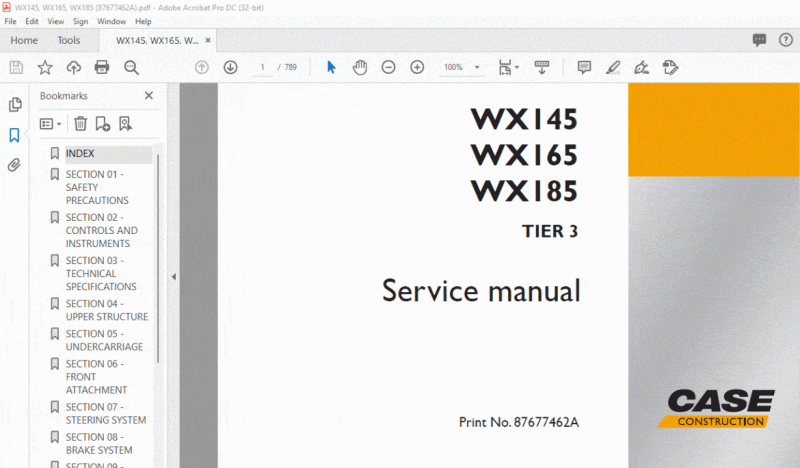Add a sticky note comment
This screenshot has width=800, height=468.
(x=584, y=67)
